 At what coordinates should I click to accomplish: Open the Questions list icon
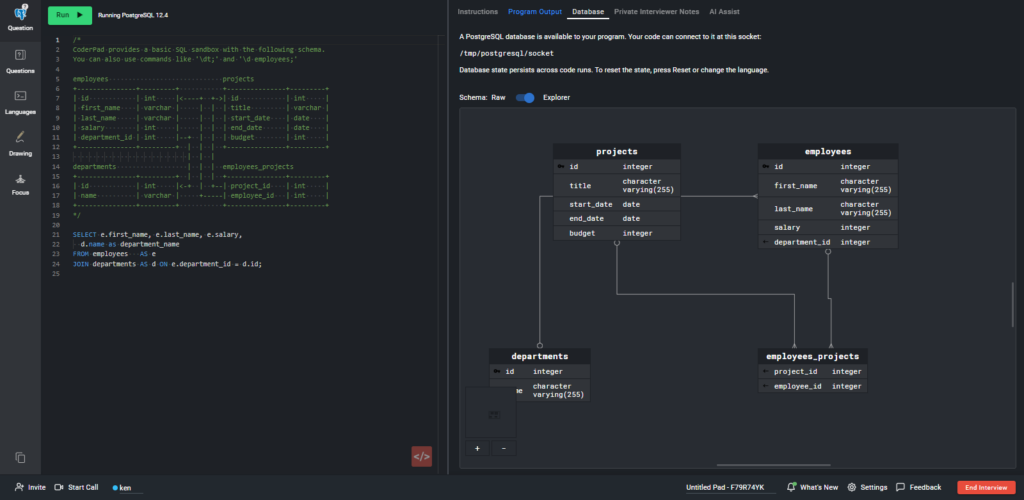coord(20,60)
